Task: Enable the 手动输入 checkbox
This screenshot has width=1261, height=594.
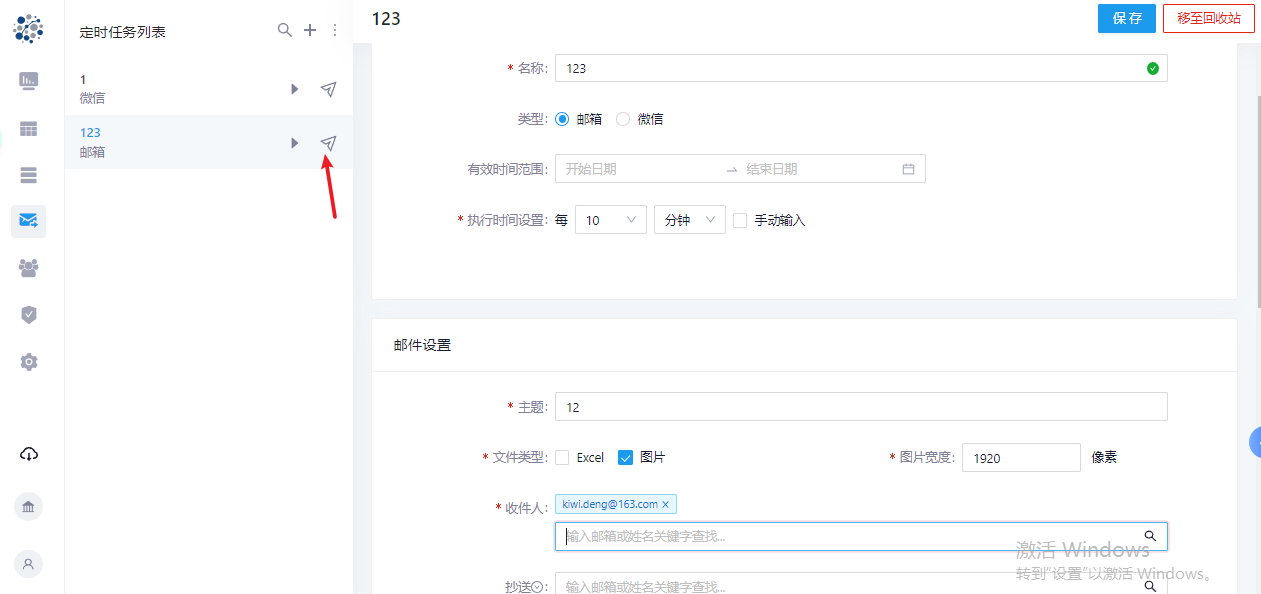Action: point(740,220)
